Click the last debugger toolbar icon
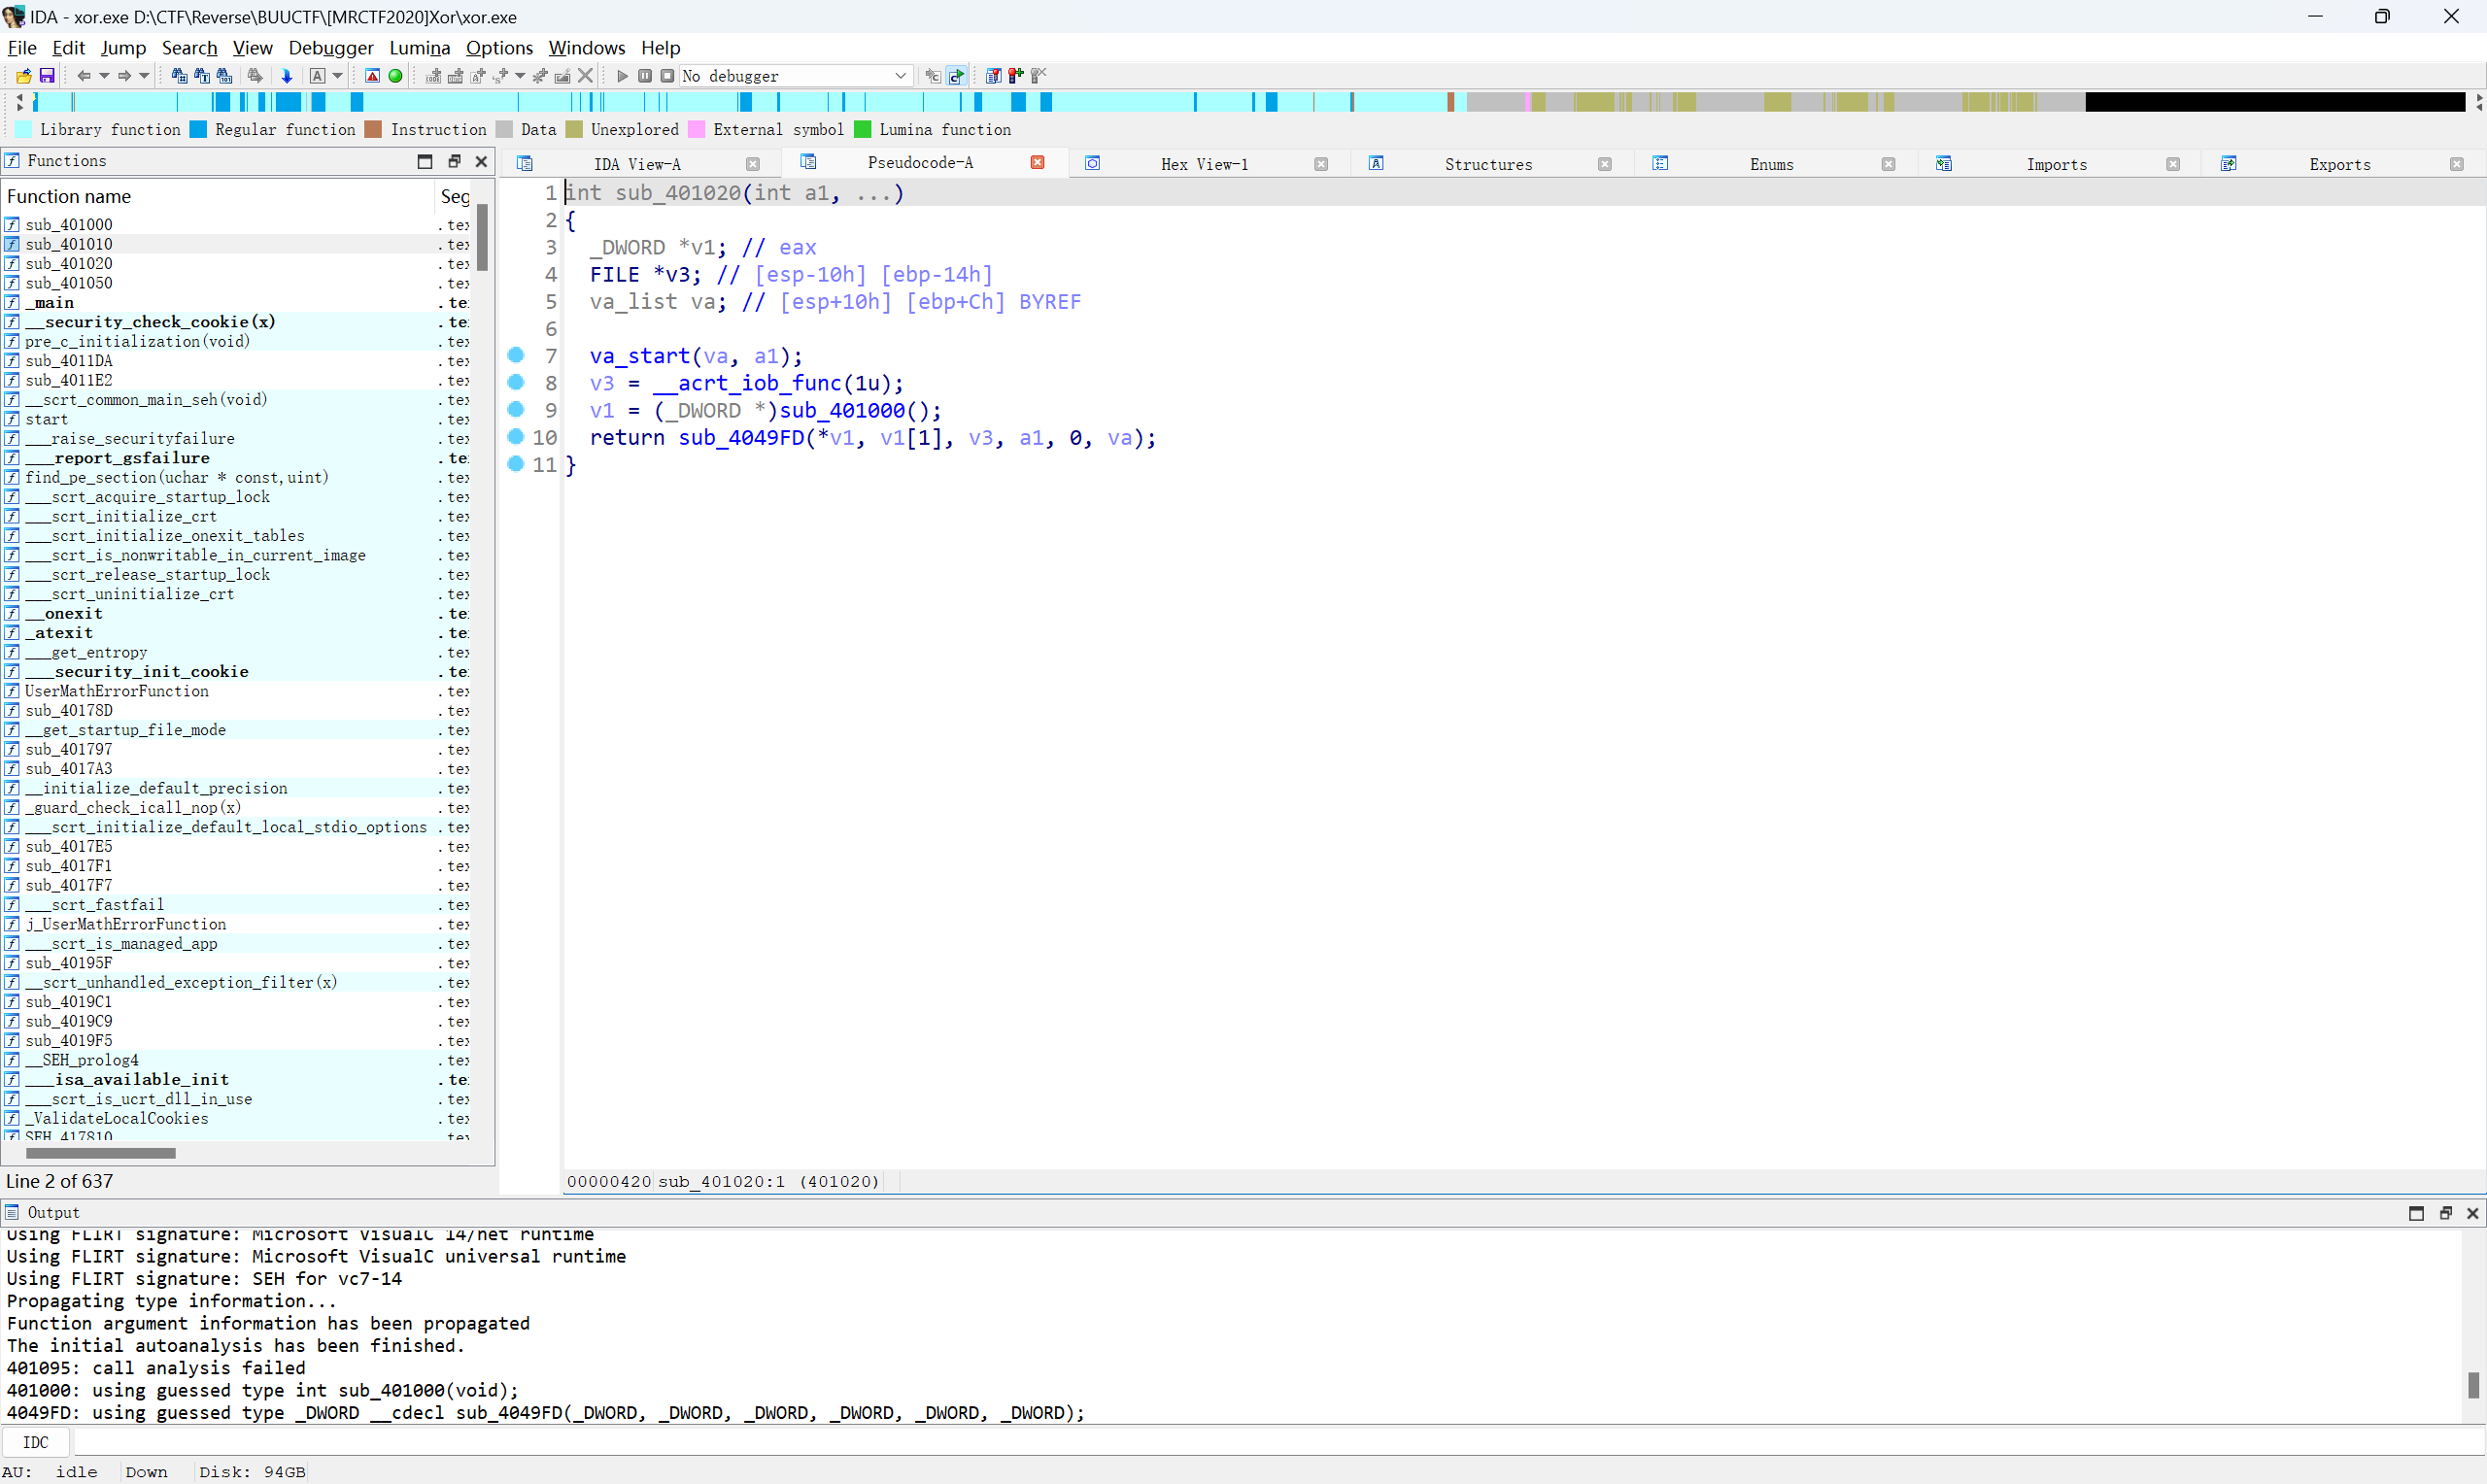This screenshot has width=2487, height=1484. coord(1039,76)
